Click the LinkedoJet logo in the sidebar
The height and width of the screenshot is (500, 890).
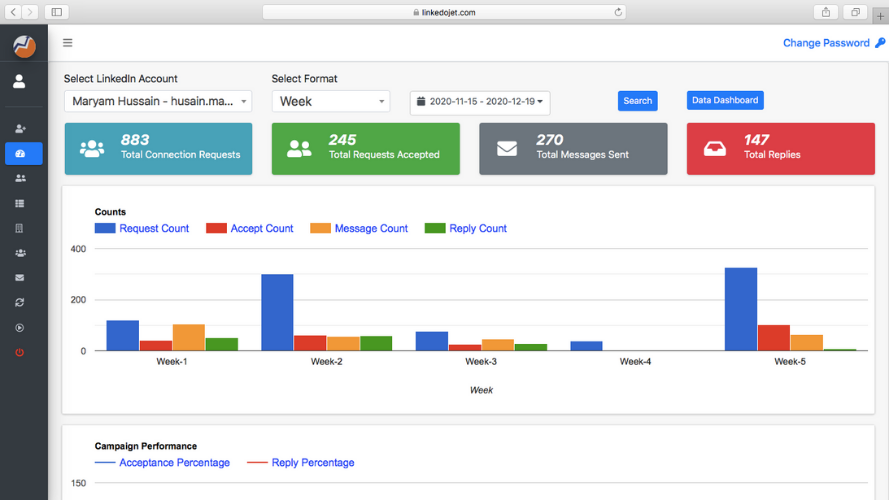[24, 46]
